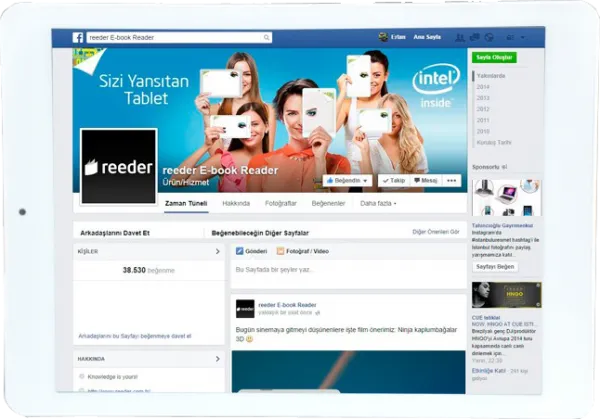Click the 'Bu Sayfada bir şeyler yaz' field
600x419 pixels.
348,274
